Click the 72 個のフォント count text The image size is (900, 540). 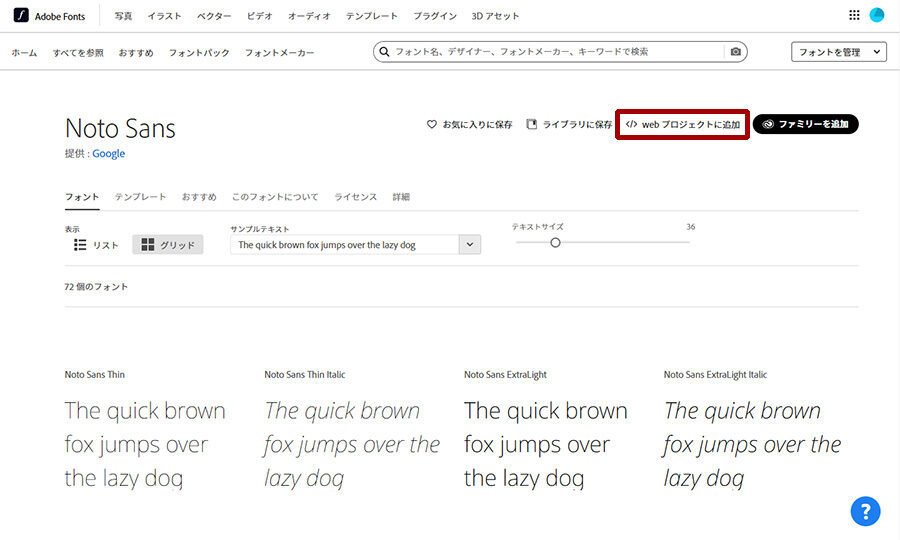[x=96, y=286]
